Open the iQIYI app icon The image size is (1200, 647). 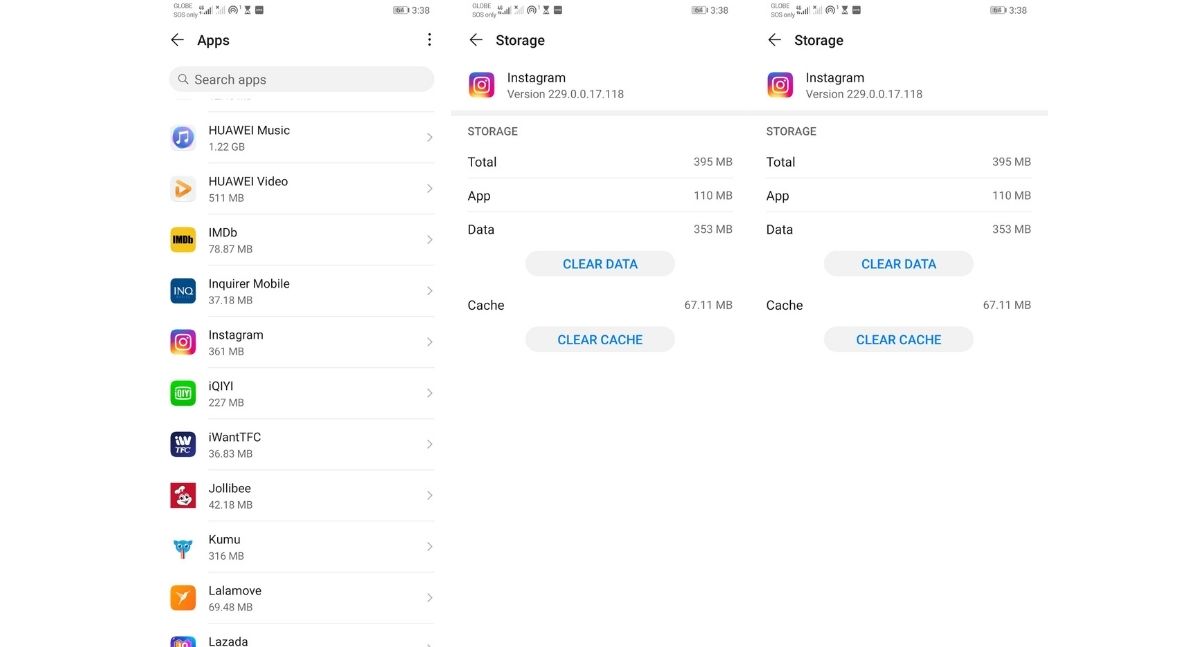tap(182, 393)
